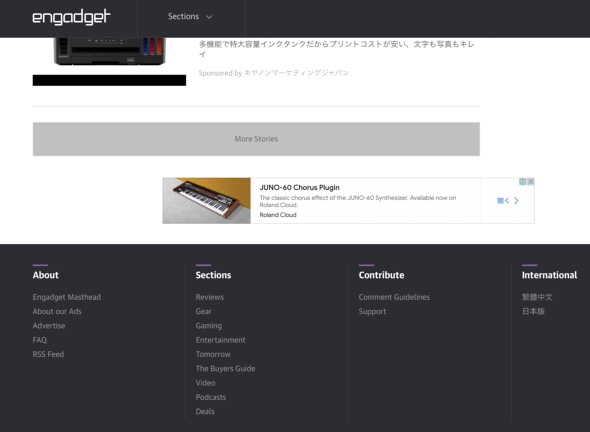The image size is (590, 432).
Task: Open Comment Guidelines link
Action: [394, 297]
